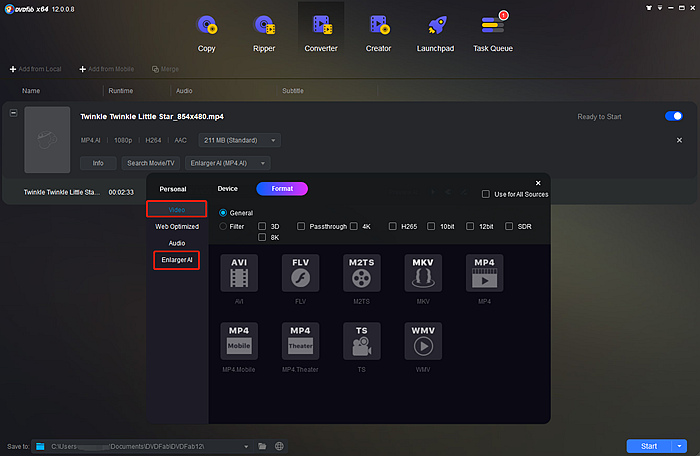Open the Launchpad module
Image resolution: width=700 pixels, height=456 pixels.
tap(435, 33)
